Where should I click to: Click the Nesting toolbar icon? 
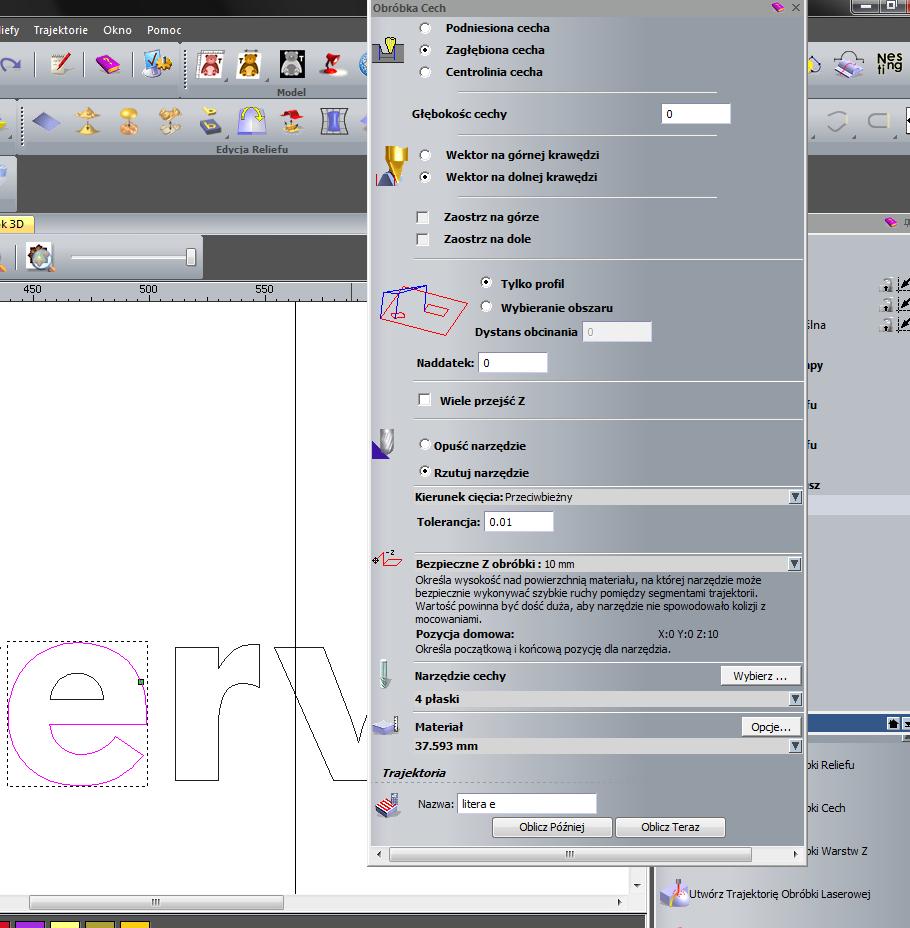click(x=889, y=63)
